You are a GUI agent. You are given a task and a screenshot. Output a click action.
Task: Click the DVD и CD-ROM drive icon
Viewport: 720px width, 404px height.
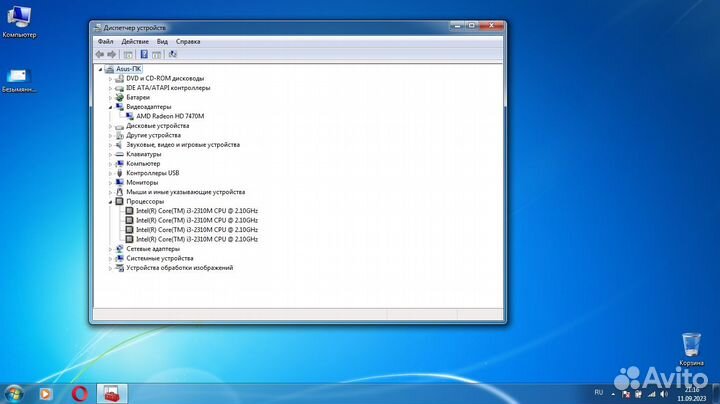tap(119, 79)
